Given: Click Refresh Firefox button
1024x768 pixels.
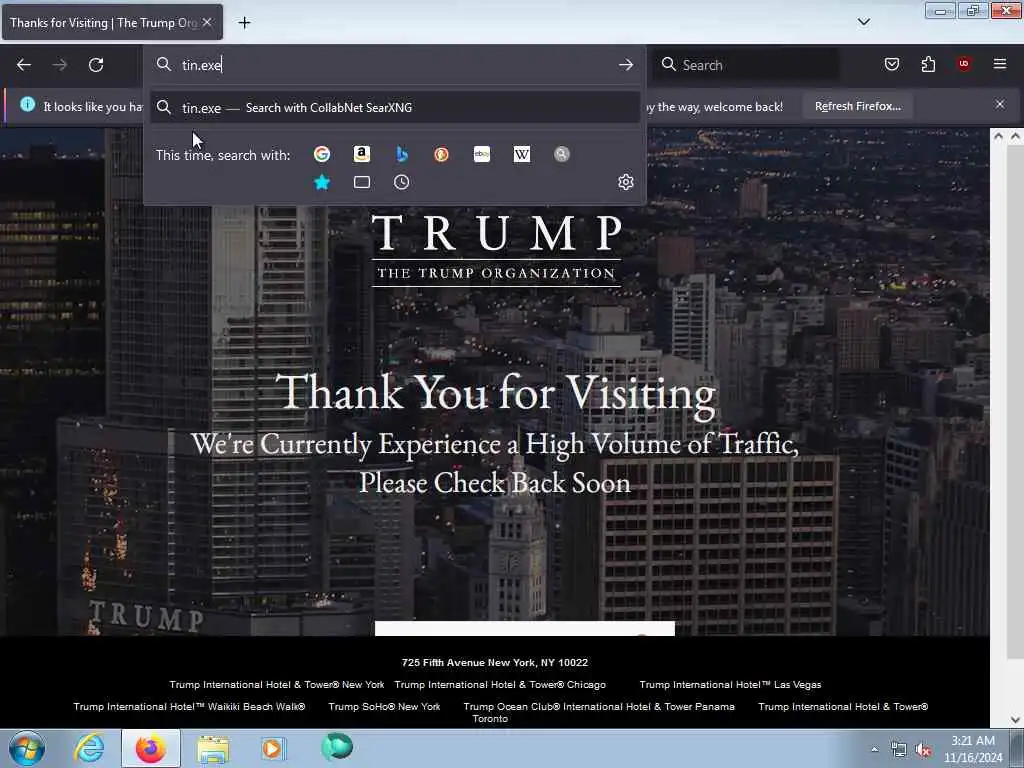Looking at the screenshot, I should coord(857,106).
